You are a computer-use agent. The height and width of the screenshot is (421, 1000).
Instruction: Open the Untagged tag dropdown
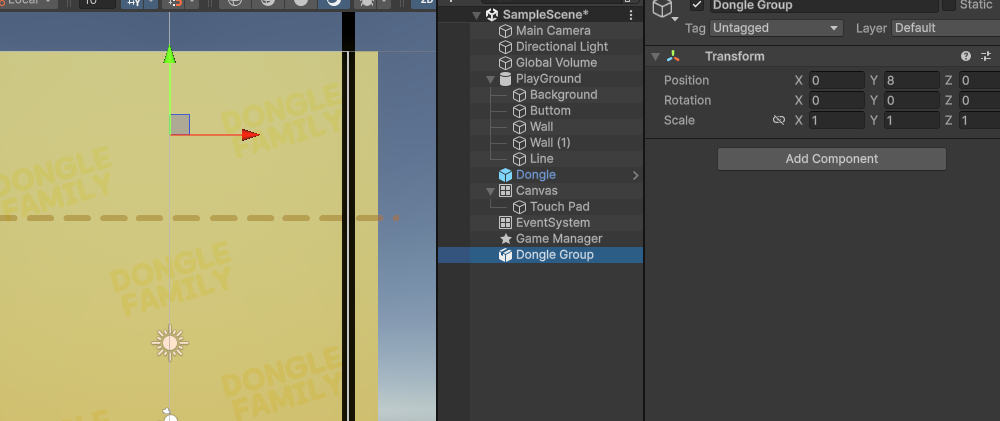point(777,28)
